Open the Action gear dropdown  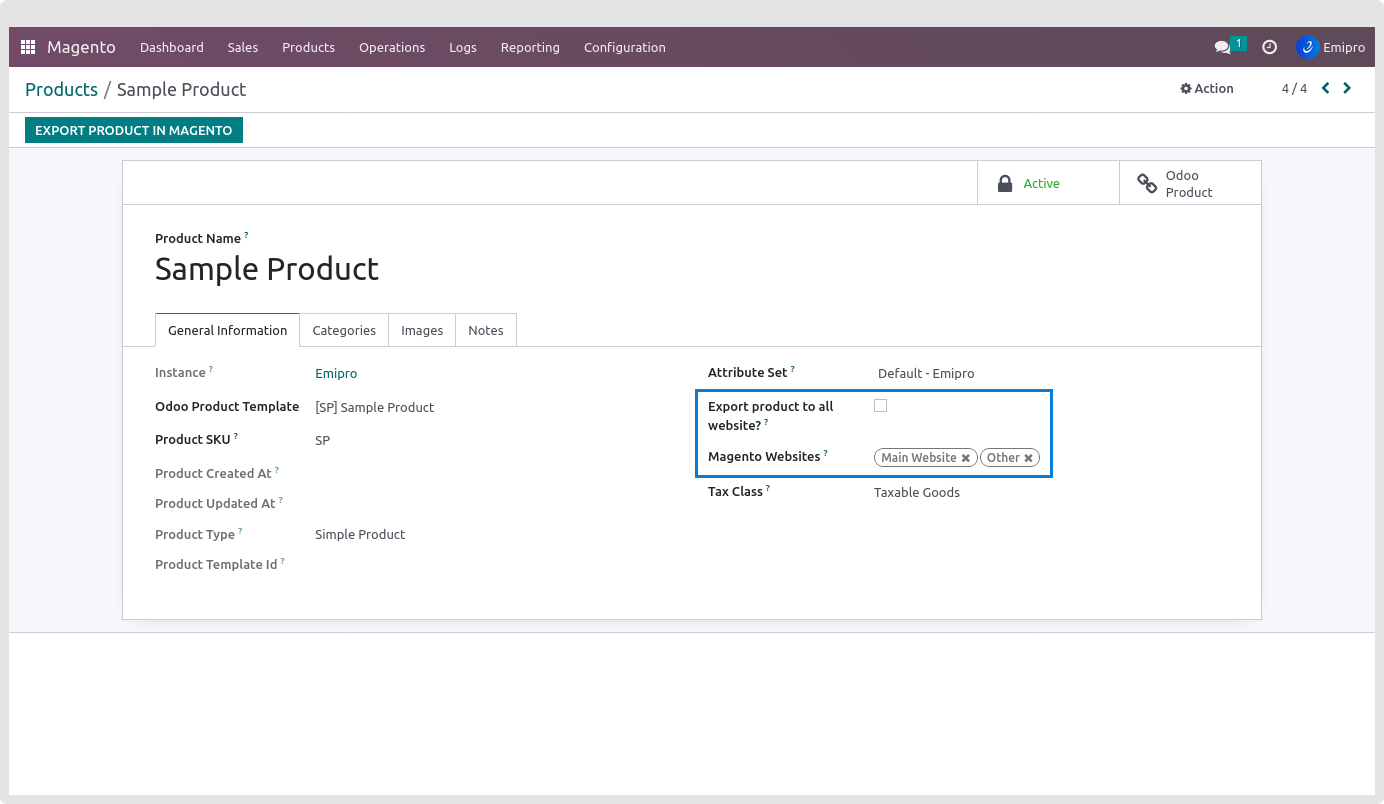tap(1207, 88)
